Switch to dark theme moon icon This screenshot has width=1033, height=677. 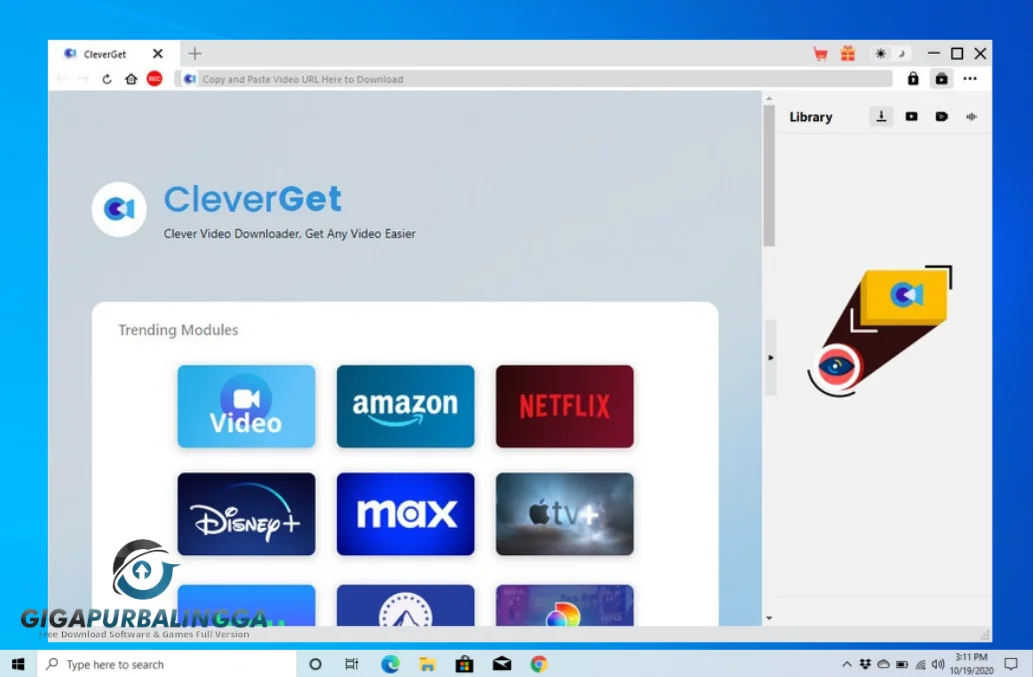pyautogui.click(x=901, y=53)
